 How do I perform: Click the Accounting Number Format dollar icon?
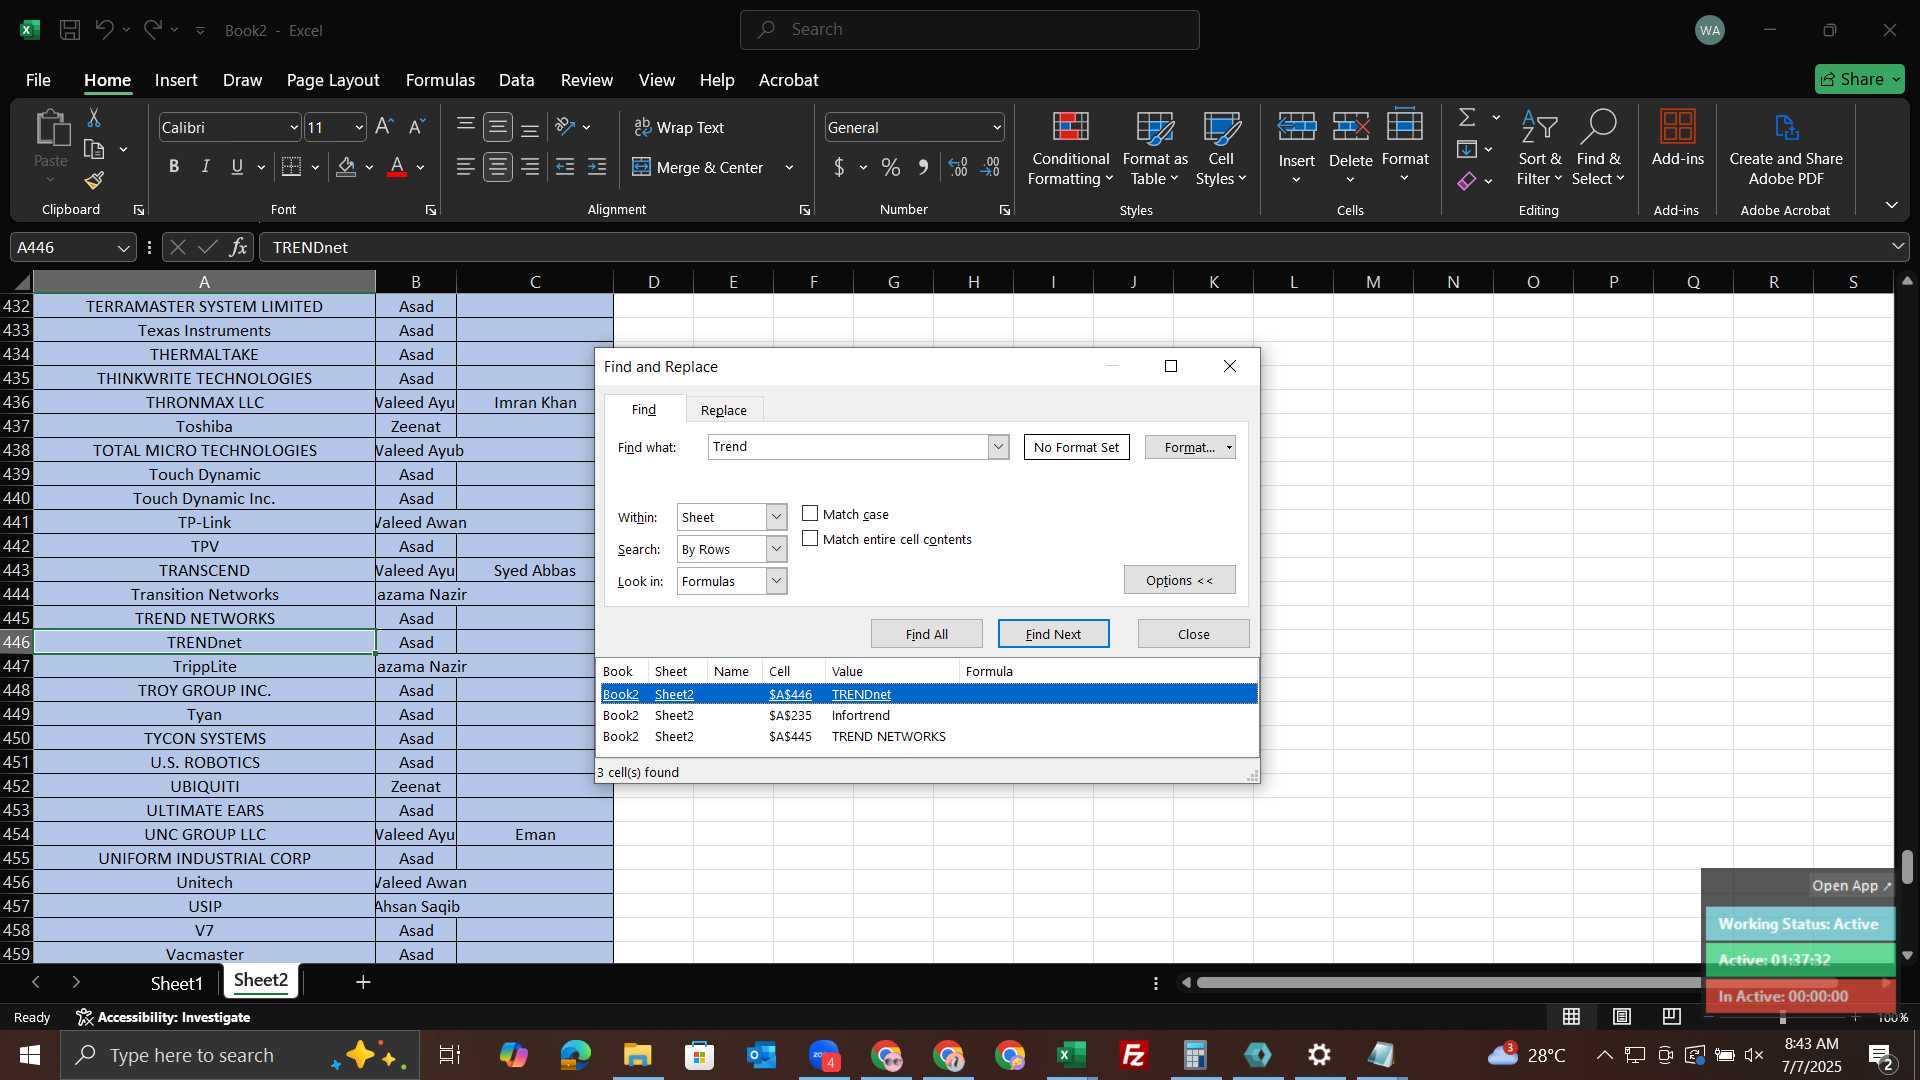click(839, 167)
